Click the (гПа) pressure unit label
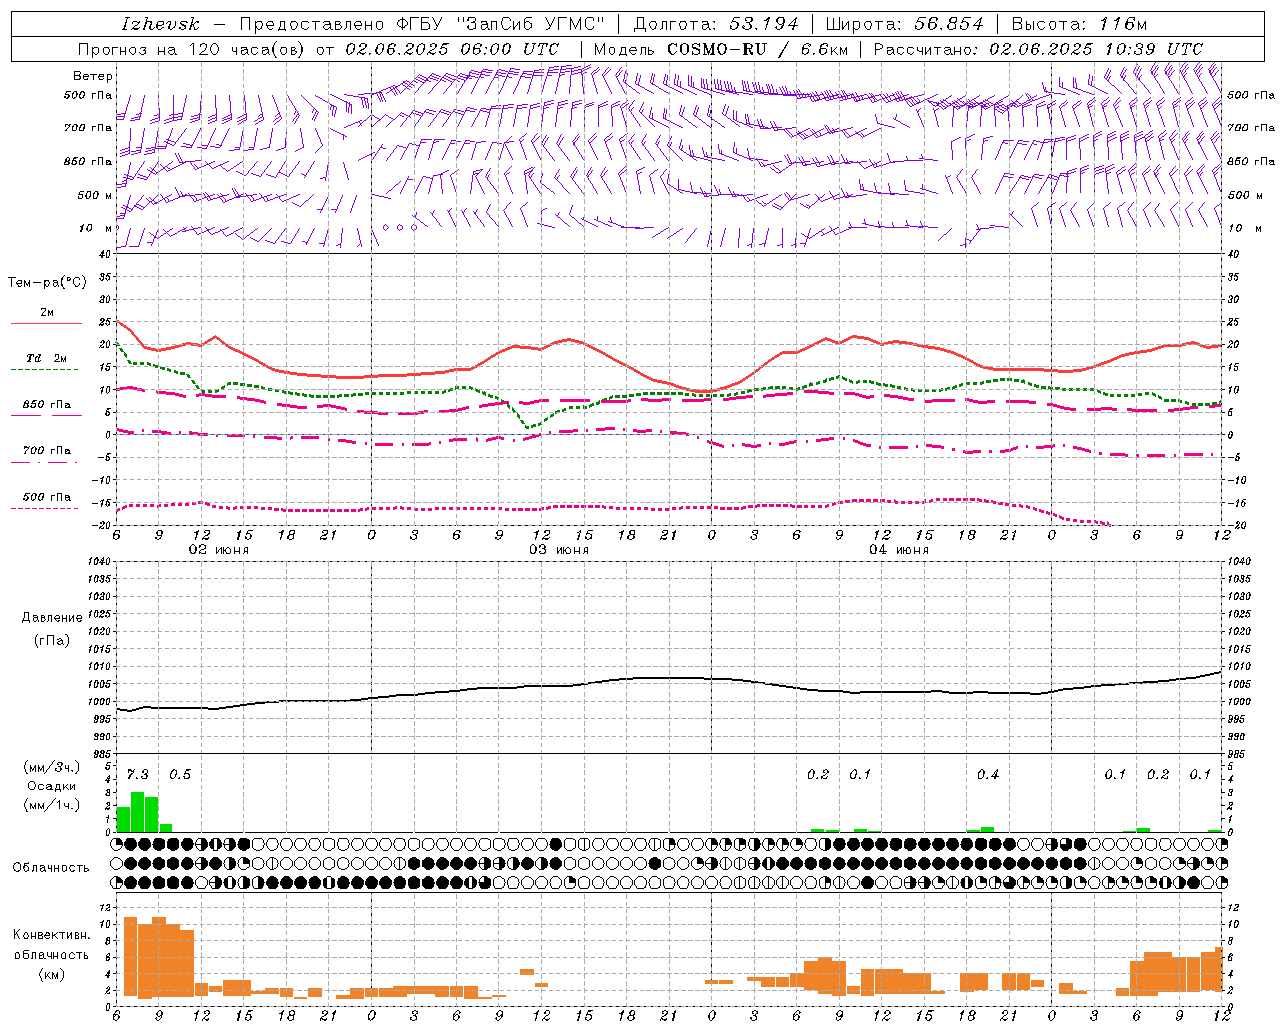1280x1024 pixels. [x=52, y=641]
